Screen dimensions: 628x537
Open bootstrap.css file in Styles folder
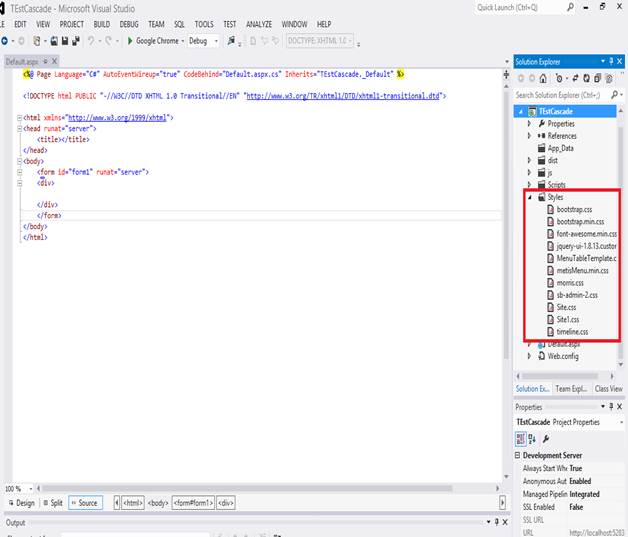[574, 209]
